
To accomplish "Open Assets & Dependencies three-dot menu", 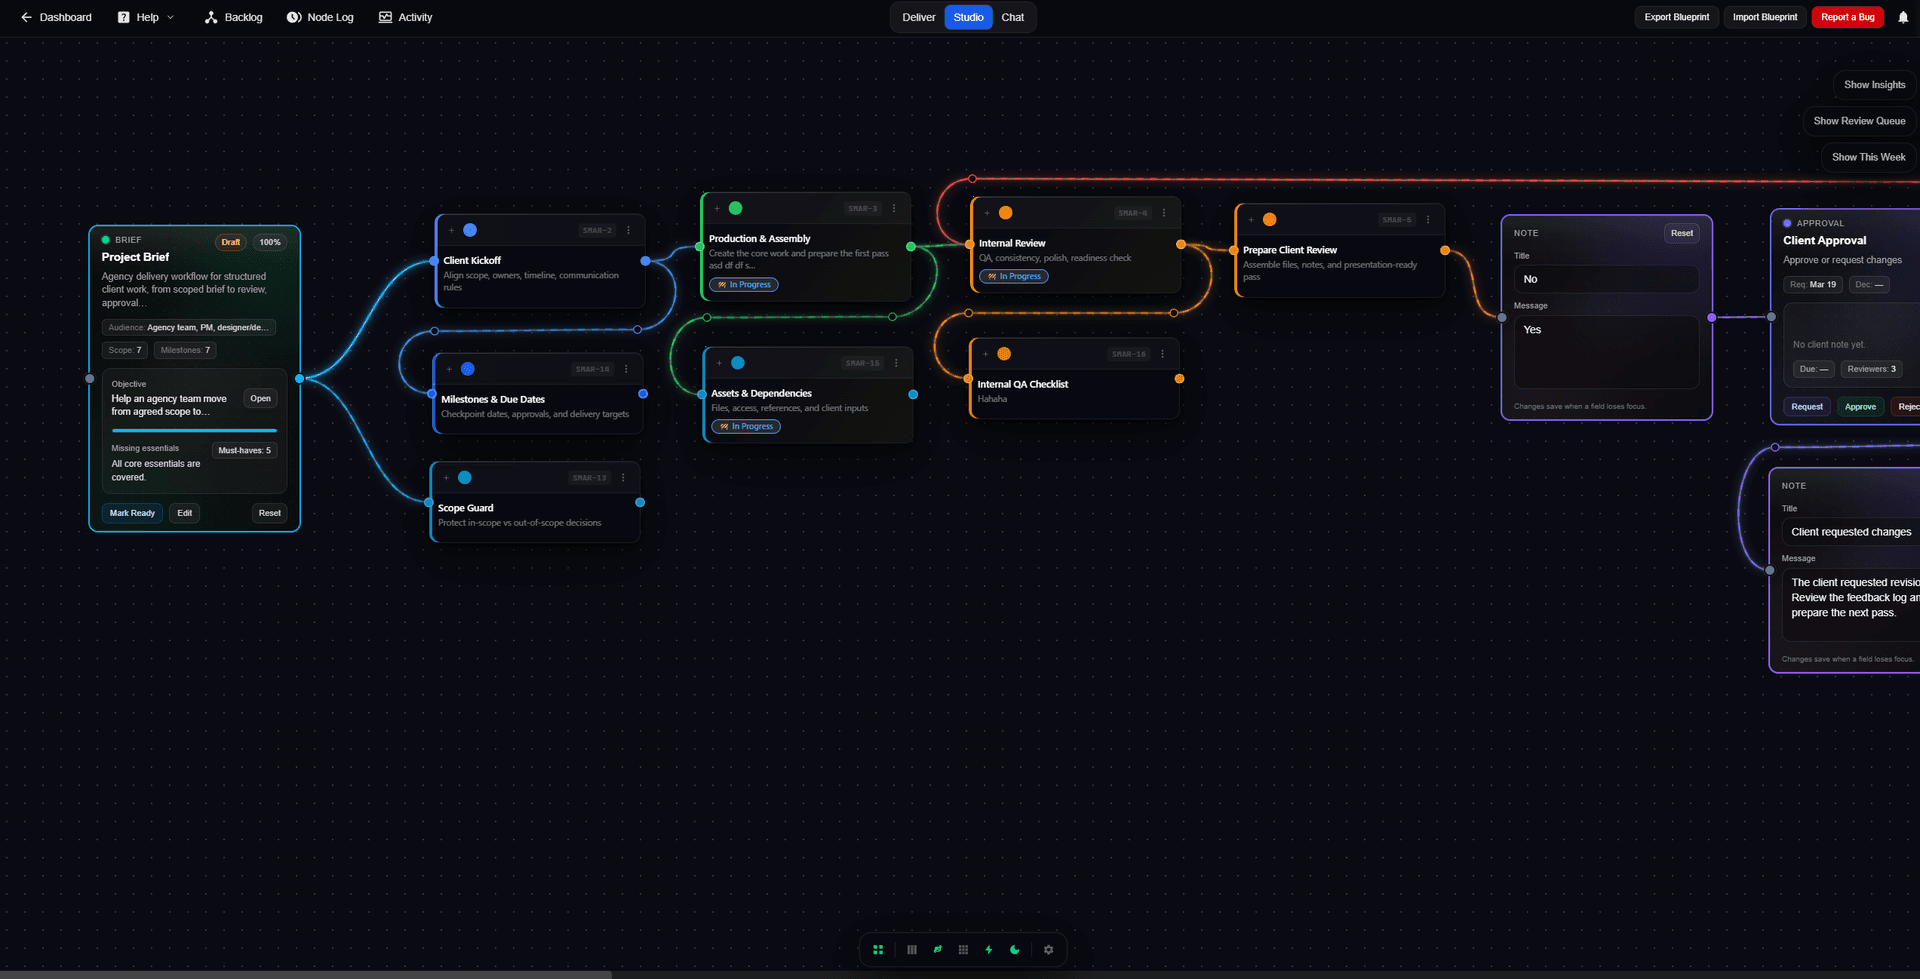I will [896, 363].
